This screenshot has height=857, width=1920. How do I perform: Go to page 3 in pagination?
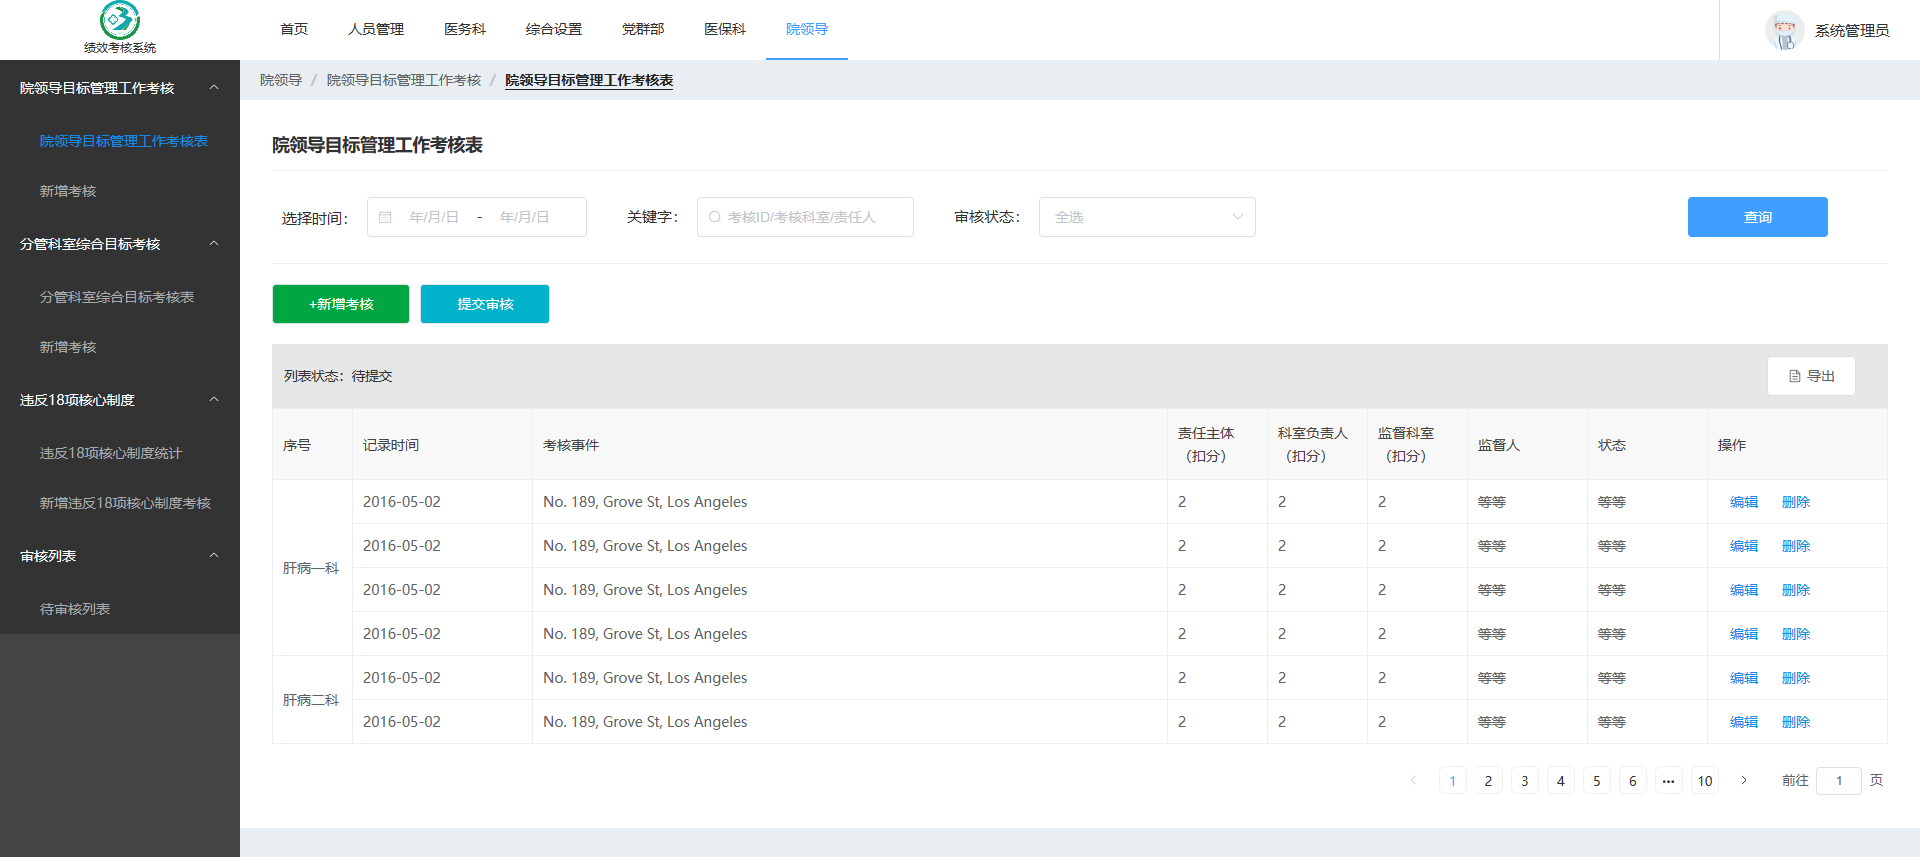click(x=1525, y=781)
